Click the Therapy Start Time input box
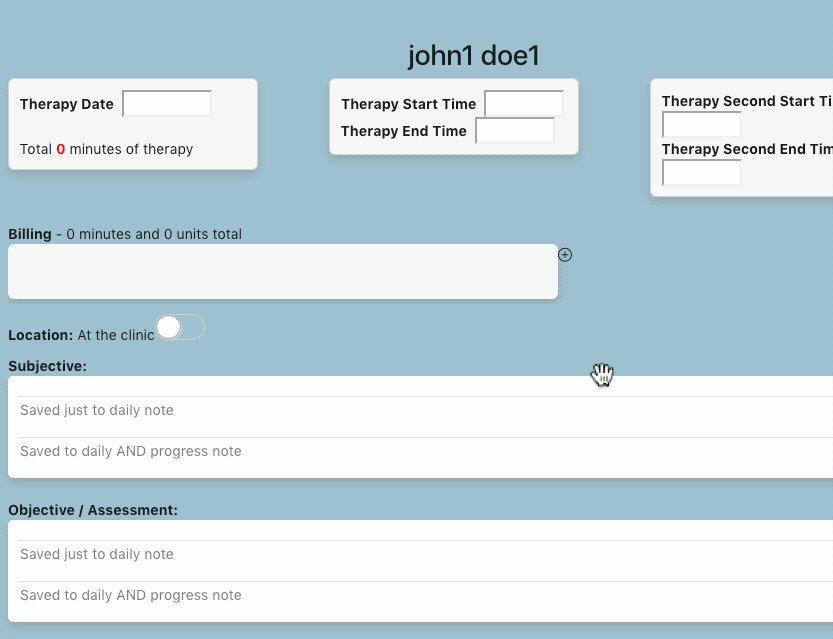Screen dimensions: 833x639 524,104
